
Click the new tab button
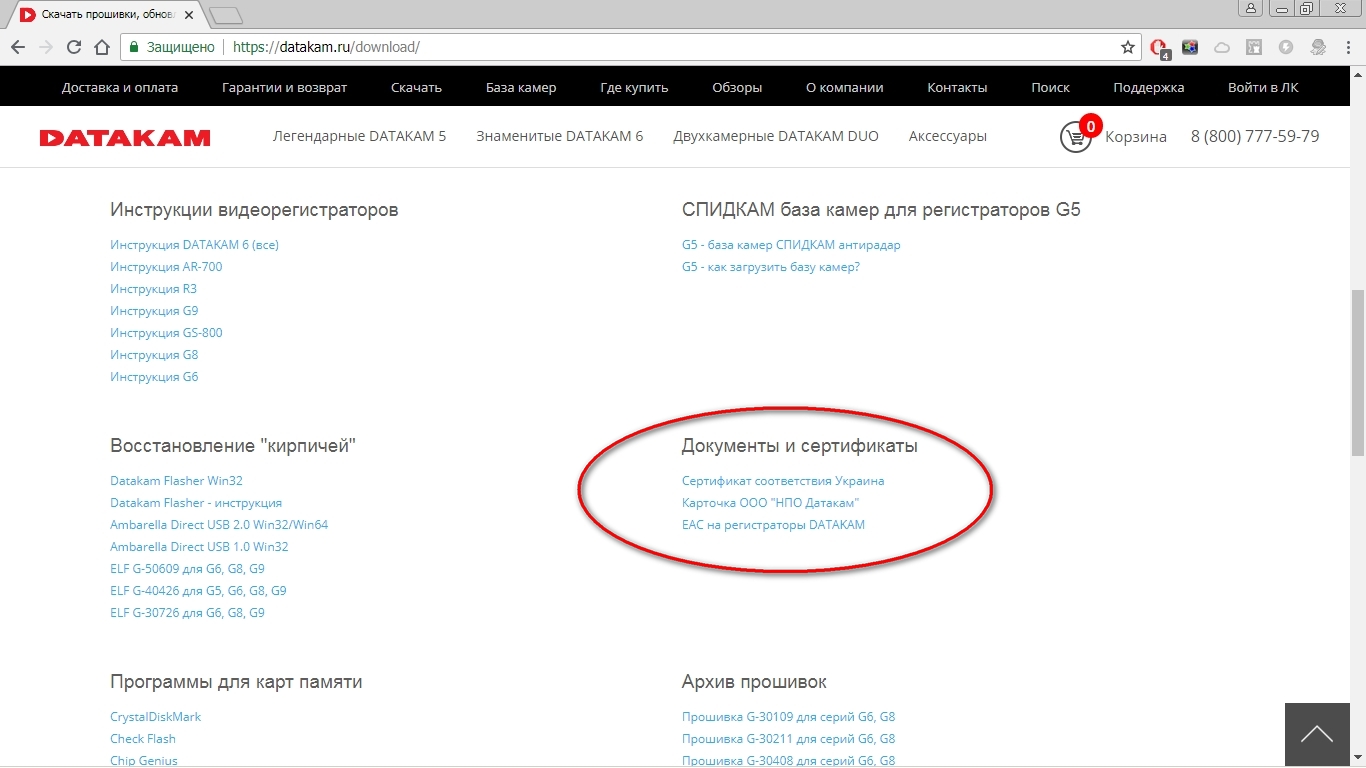click(x=227, y=15)
